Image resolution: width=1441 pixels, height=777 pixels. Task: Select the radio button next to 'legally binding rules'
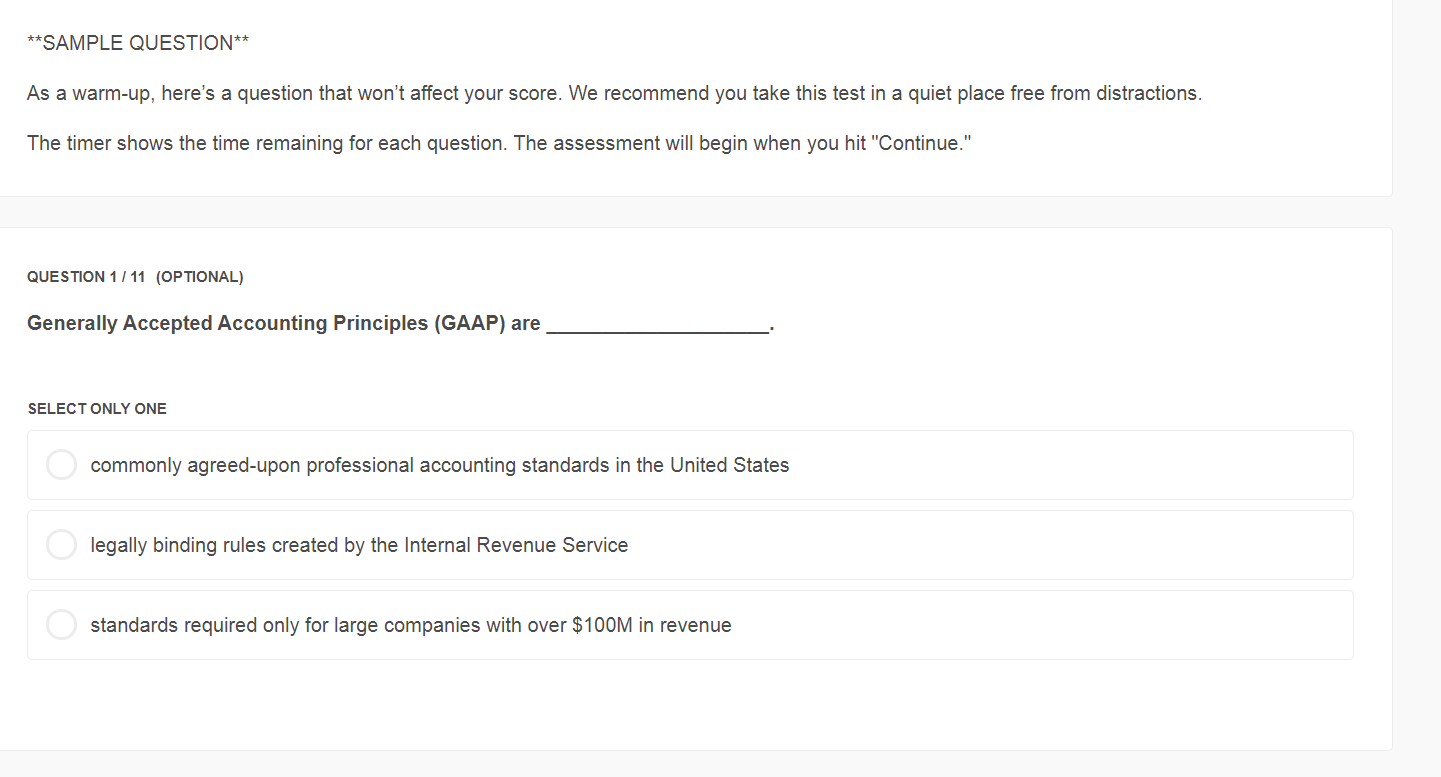pyautogui.click(x=61, y=544)
